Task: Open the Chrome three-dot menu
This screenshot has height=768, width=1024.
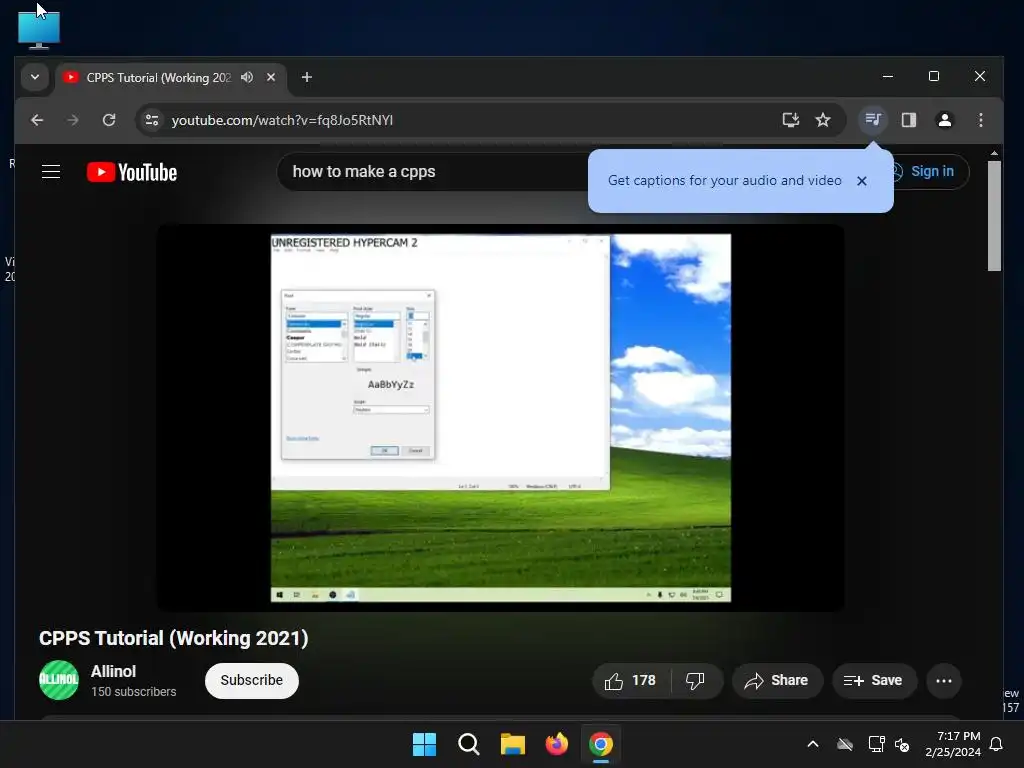Action: pyautogui.click(x=980, y=120)
